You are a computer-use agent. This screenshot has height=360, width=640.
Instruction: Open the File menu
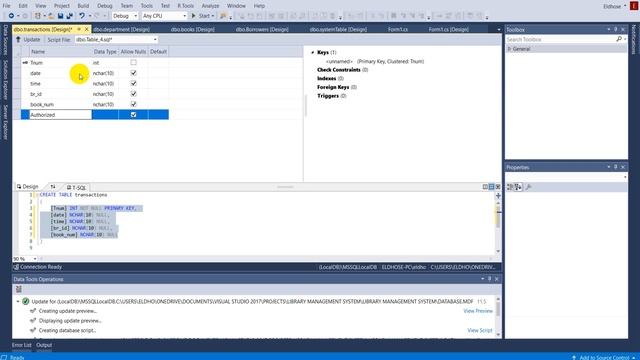coord(7,6)
